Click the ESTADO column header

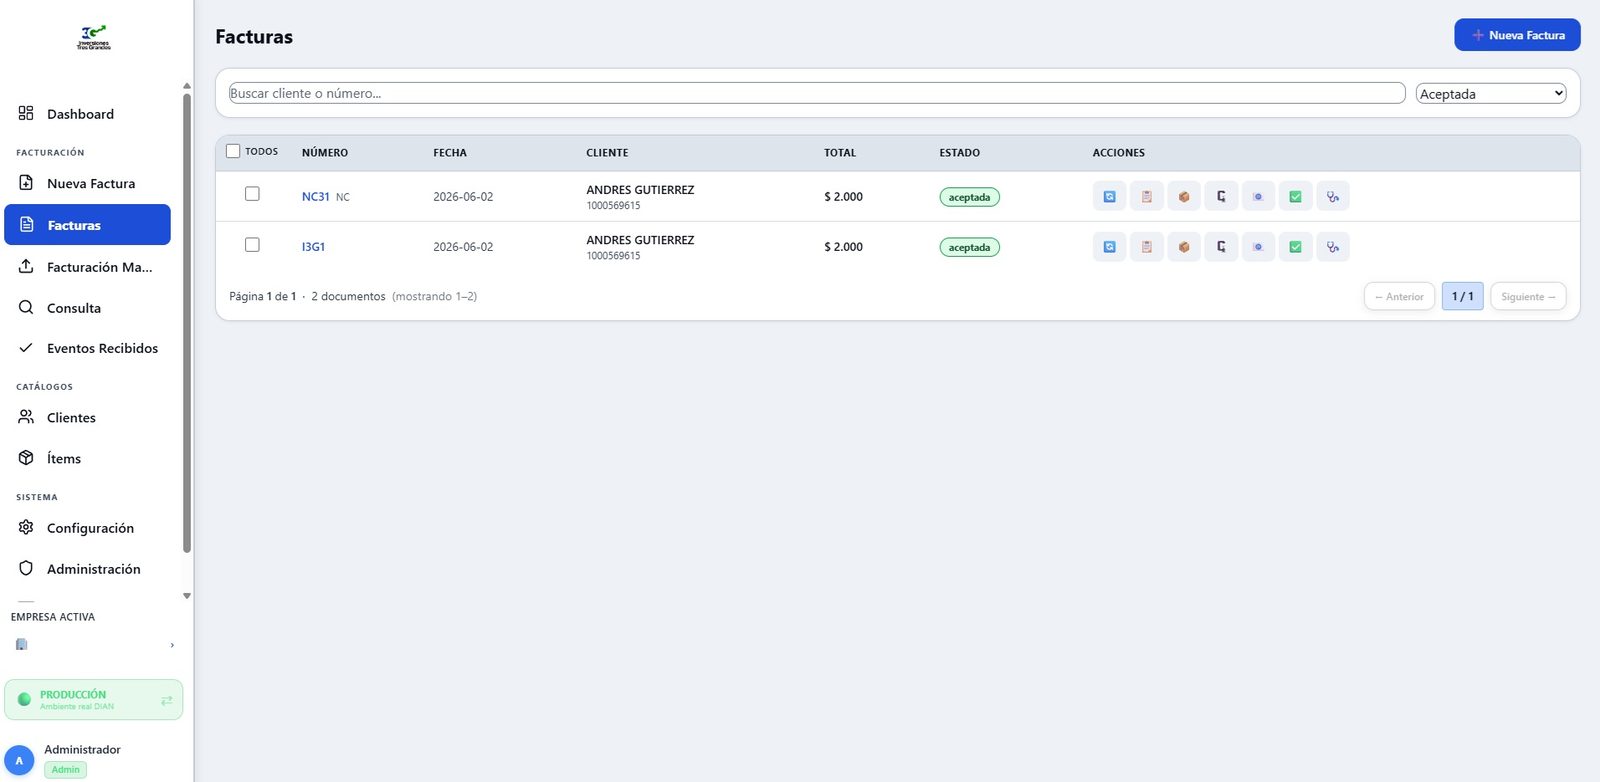point(959,153)
